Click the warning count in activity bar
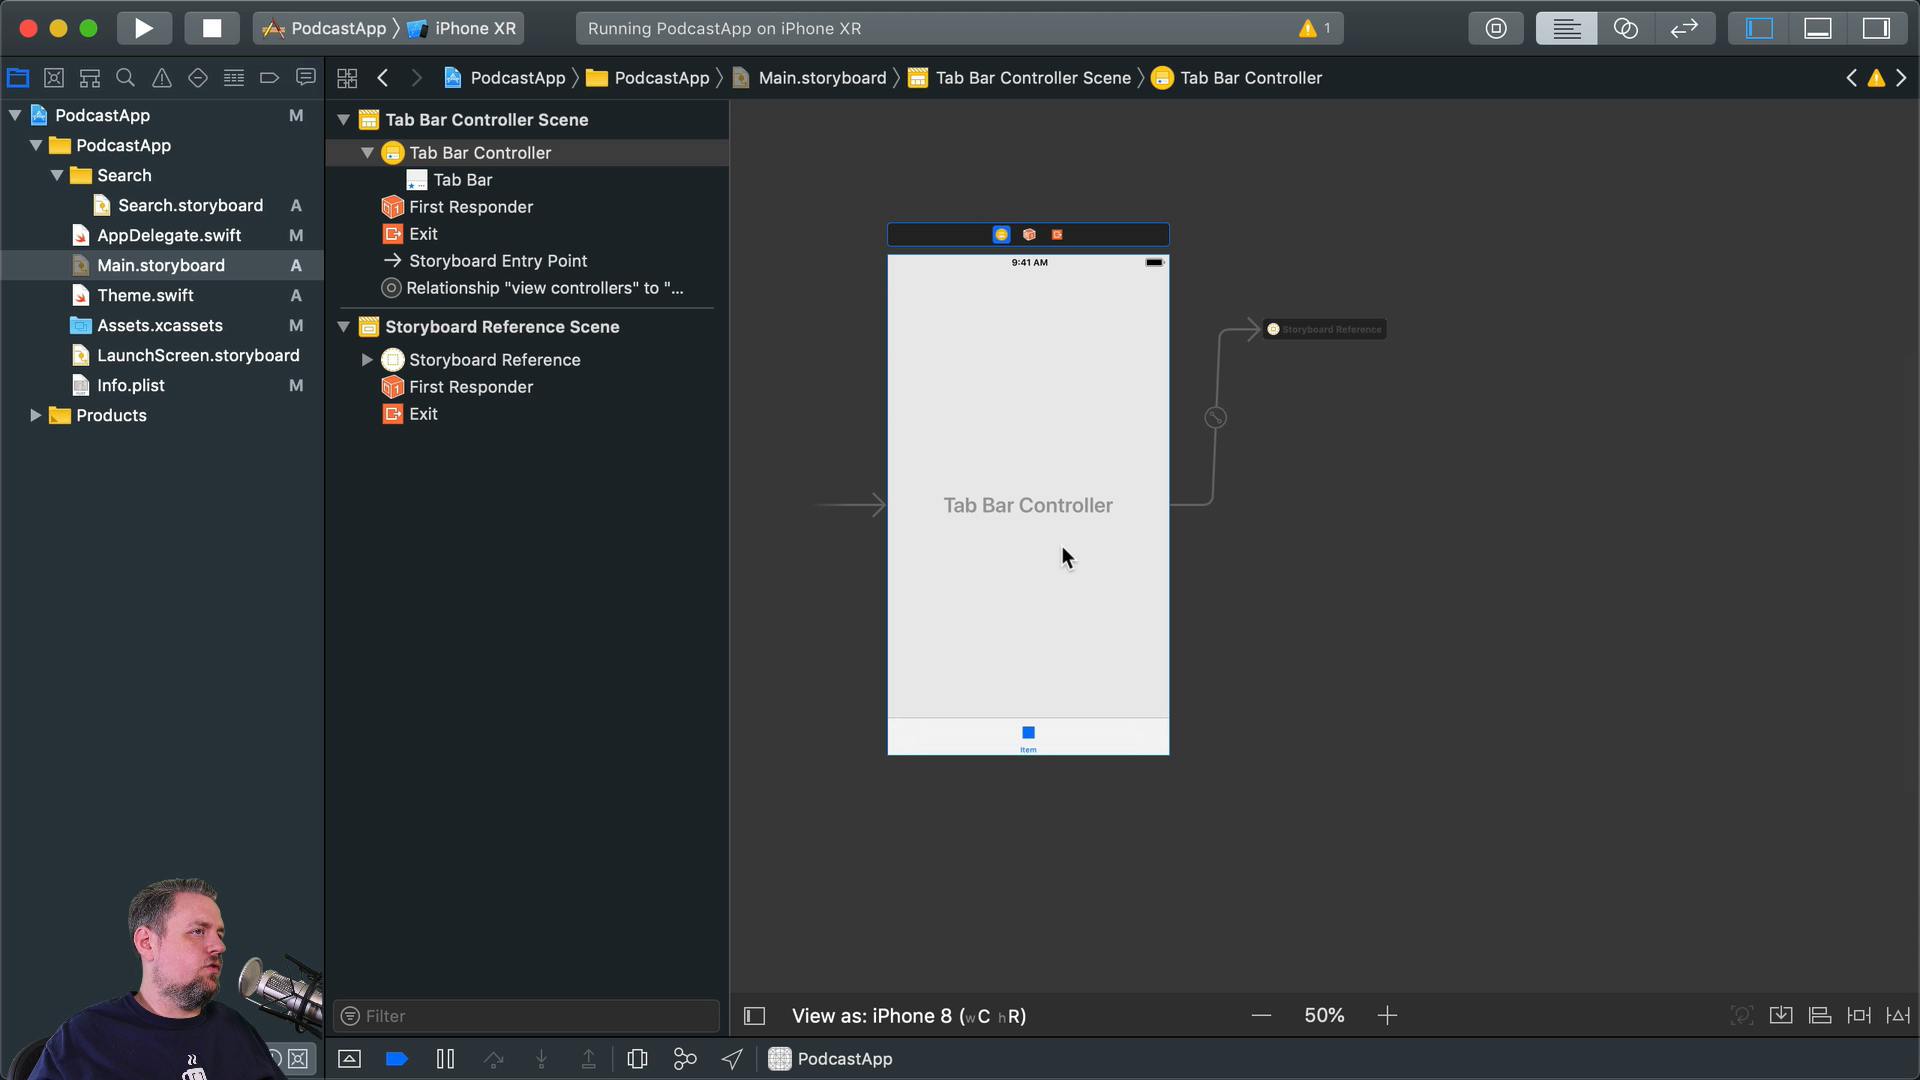The image size is (1920, 1080). [x=1315, y=28]
